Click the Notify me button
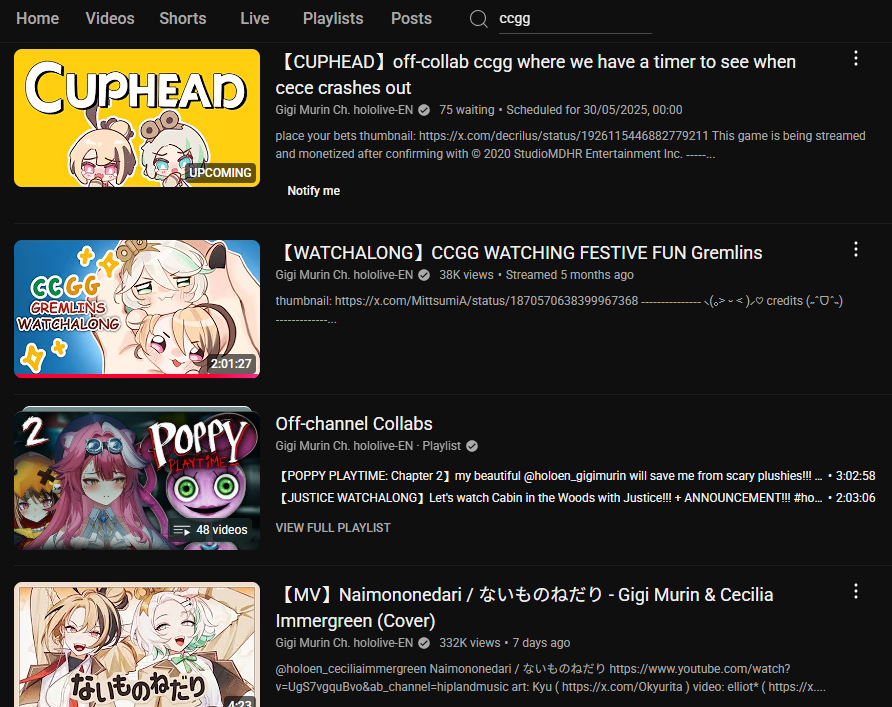The height and width of the screenshot is (707, 892). 313,191
